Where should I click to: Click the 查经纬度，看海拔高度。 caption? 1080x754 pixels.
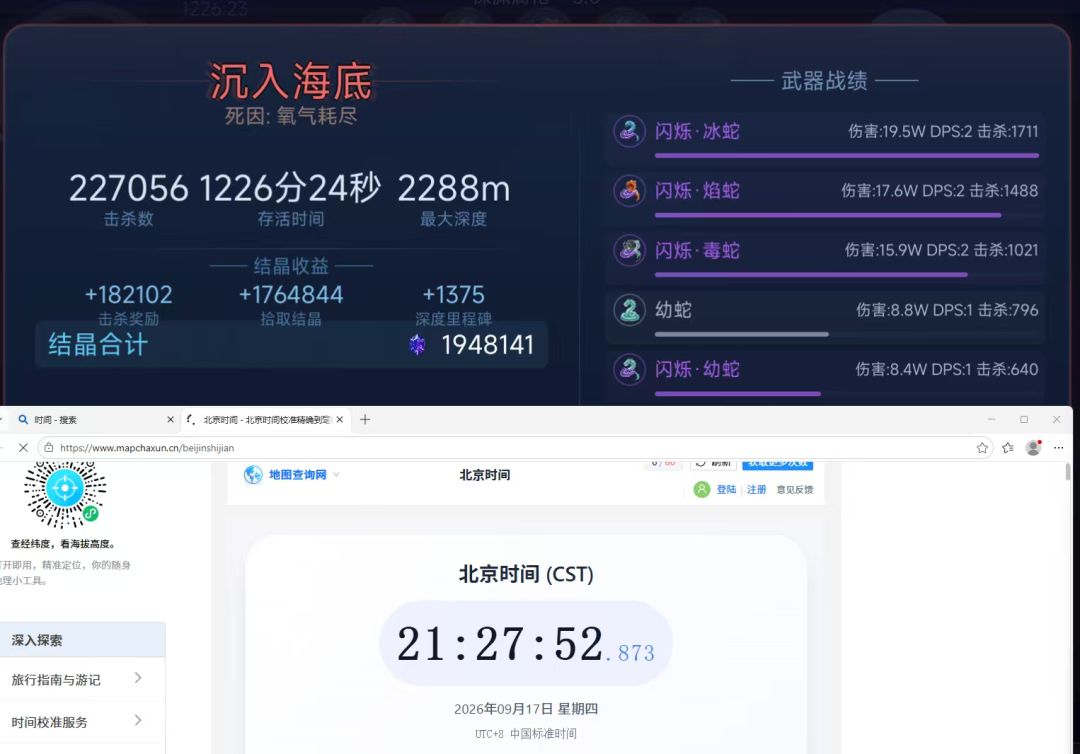point(63,544)
